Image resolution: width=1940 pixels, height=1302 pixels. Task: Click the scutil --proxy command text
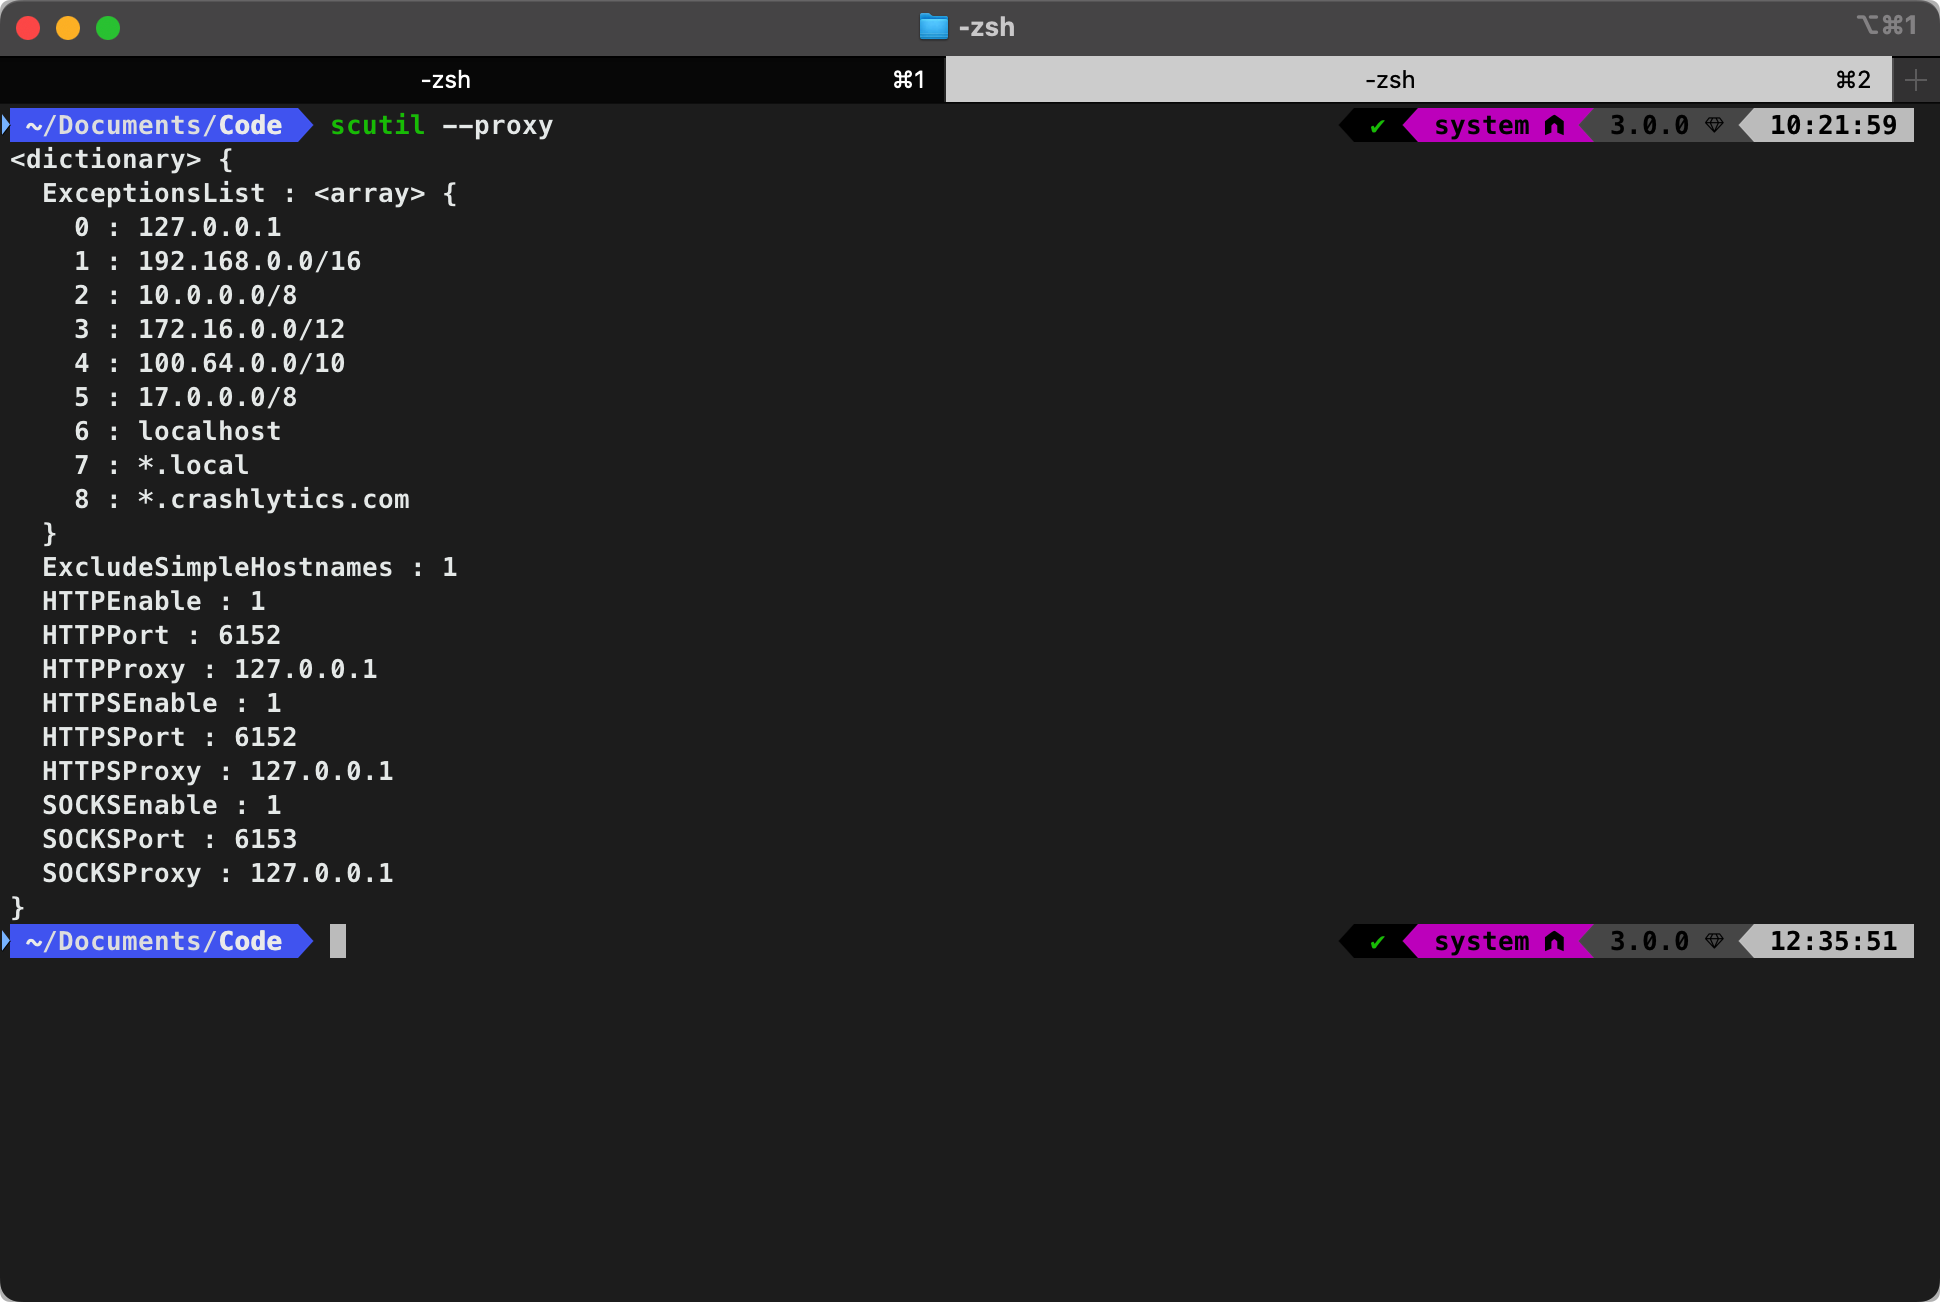point(441,126)
